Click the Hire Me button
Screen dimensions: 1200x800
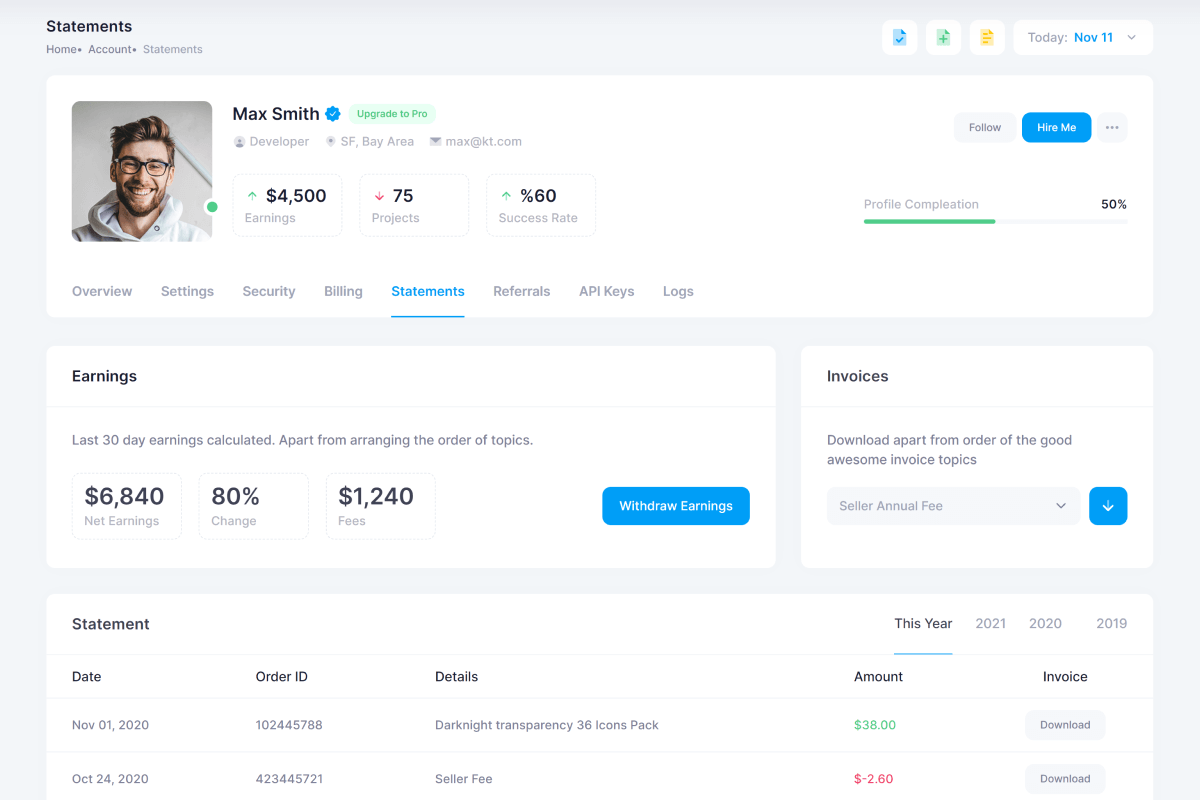point(1056,128)
